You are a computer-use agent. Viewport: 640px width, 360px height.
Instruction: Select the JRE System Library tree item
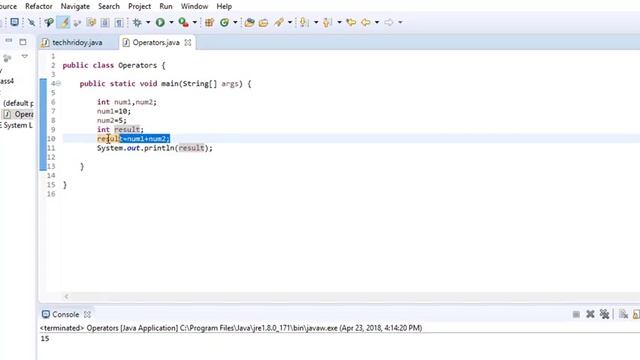click(16, 125)
